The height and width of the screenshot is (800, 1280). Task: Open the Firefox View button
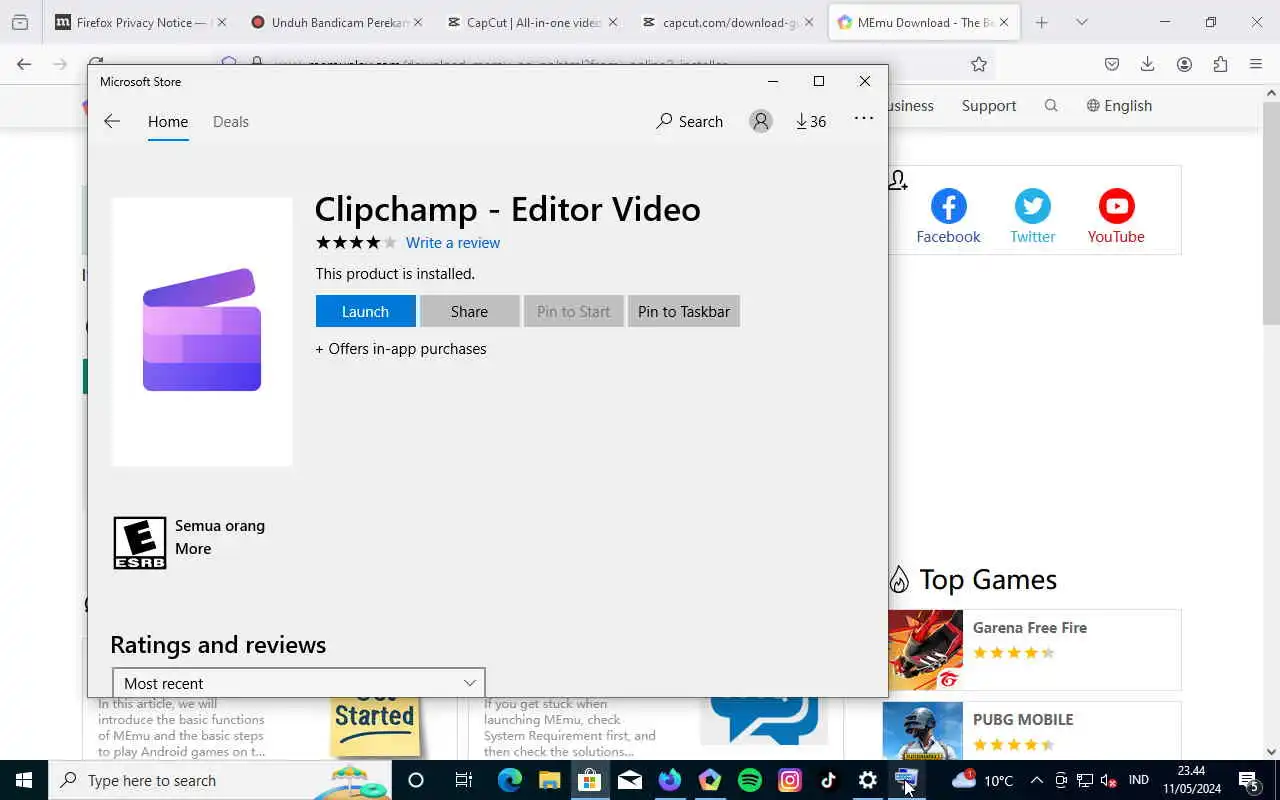click(20, 22)
